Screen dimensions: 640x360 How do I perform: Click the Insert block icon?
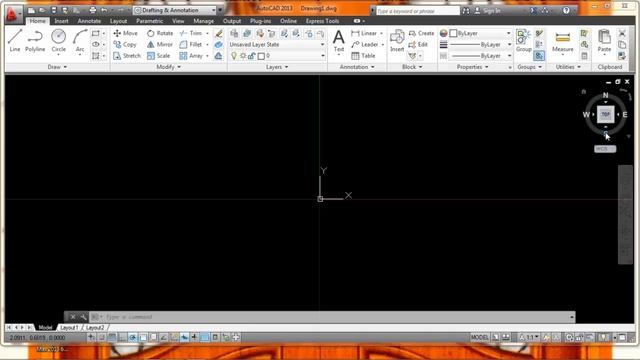coord(397,40)
